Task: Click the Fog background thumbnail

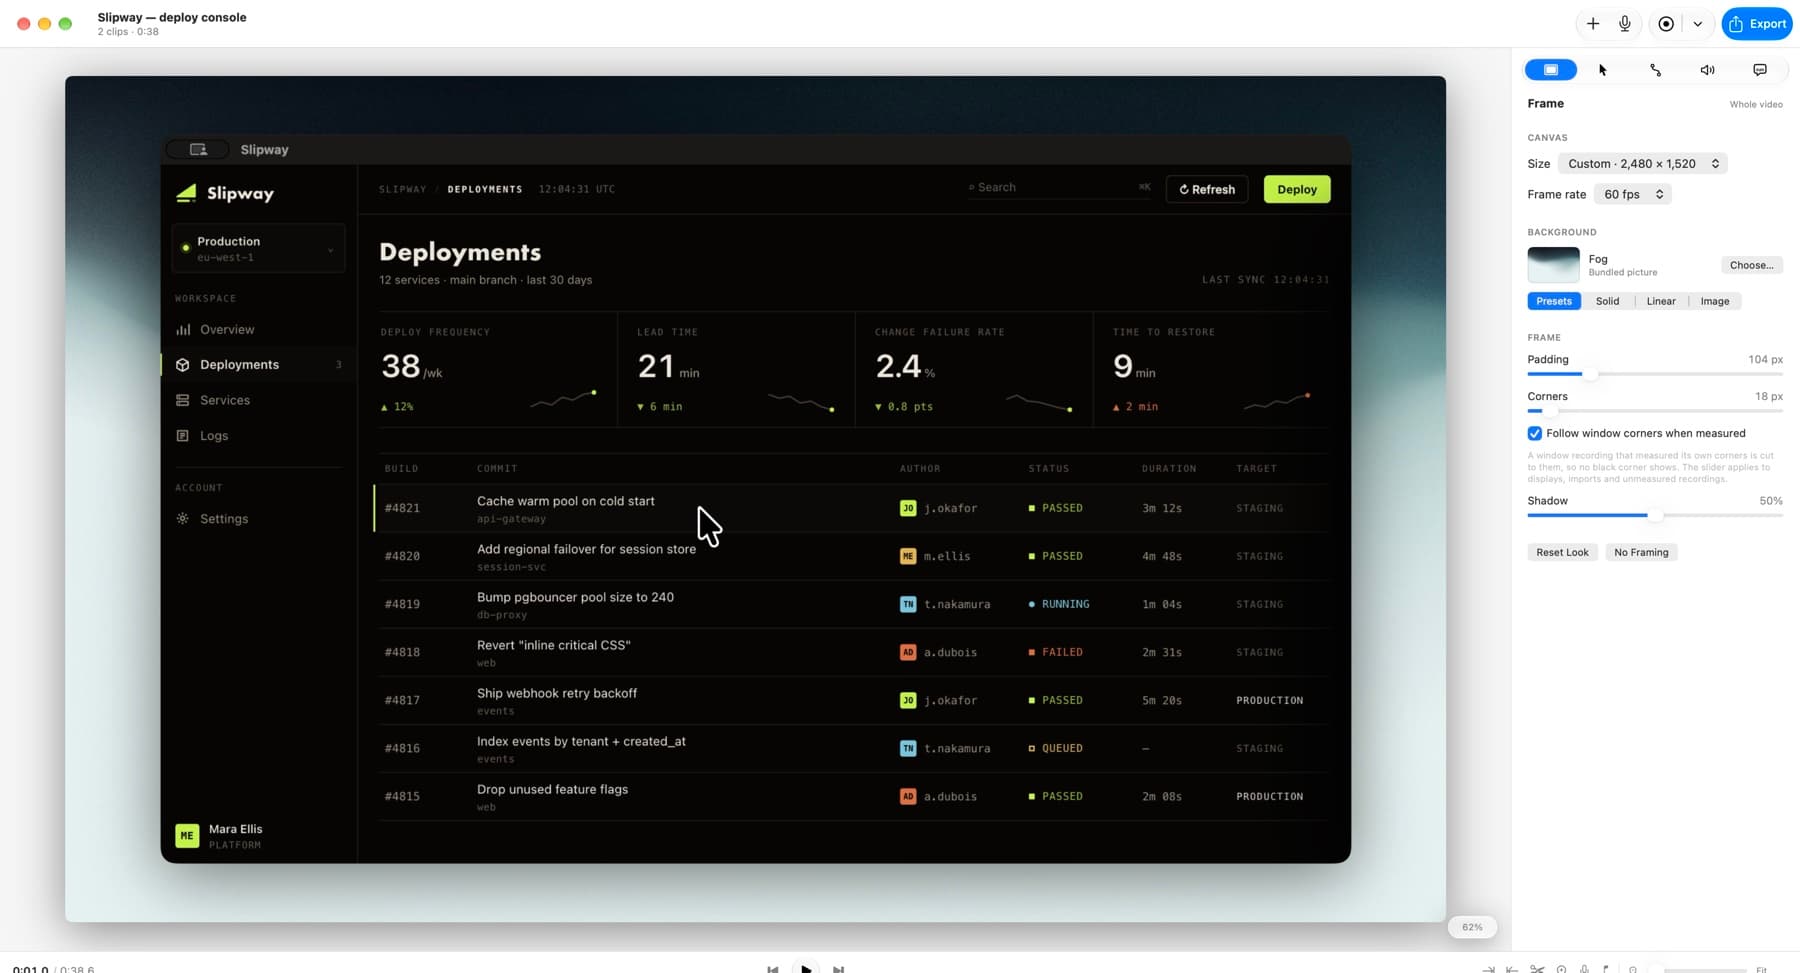Action: 1553,265
